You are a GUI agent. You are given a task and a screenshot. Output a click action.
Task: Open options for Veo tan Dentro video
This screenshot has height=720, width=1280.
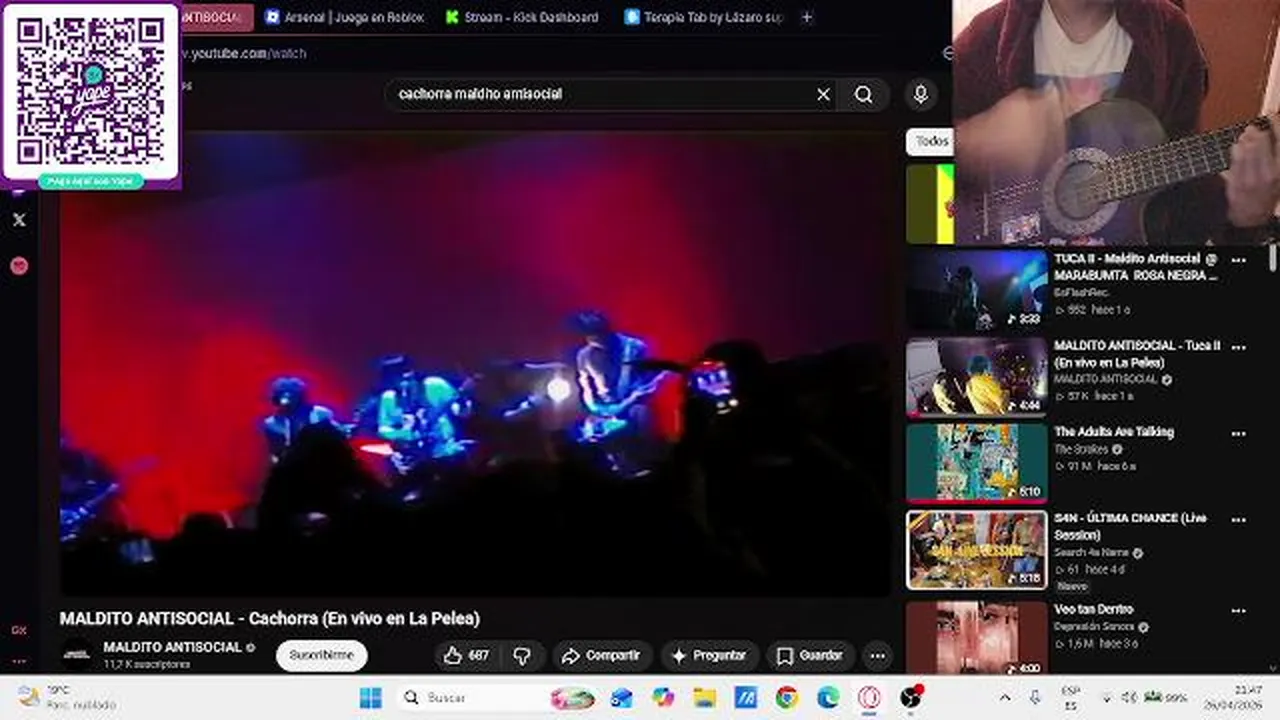(1238, 610)
